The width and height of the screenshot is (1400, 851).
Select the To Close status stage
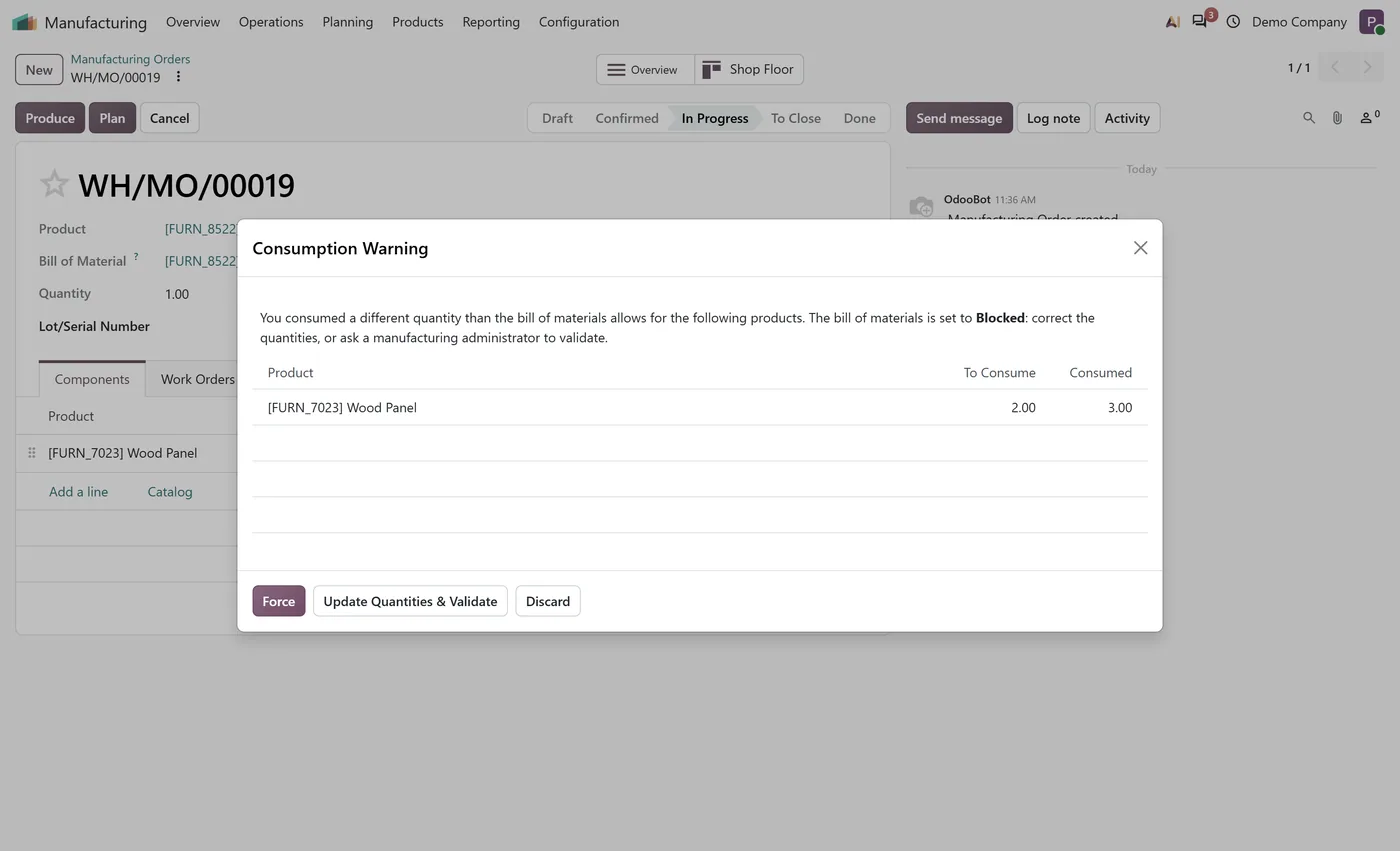point(796,118)
